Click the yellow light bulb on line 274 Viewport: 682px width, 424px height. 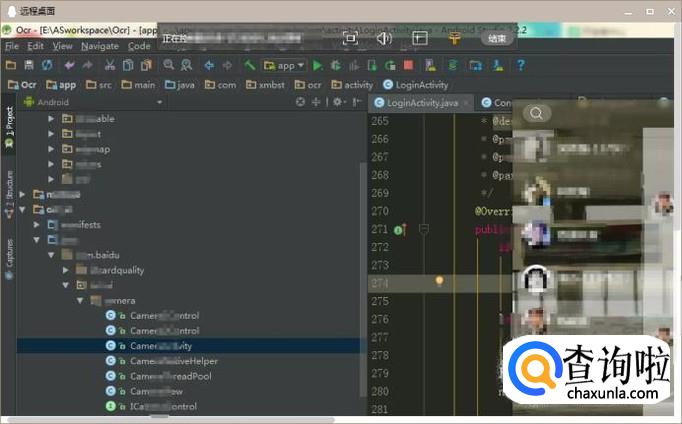[x=438, y=282]
